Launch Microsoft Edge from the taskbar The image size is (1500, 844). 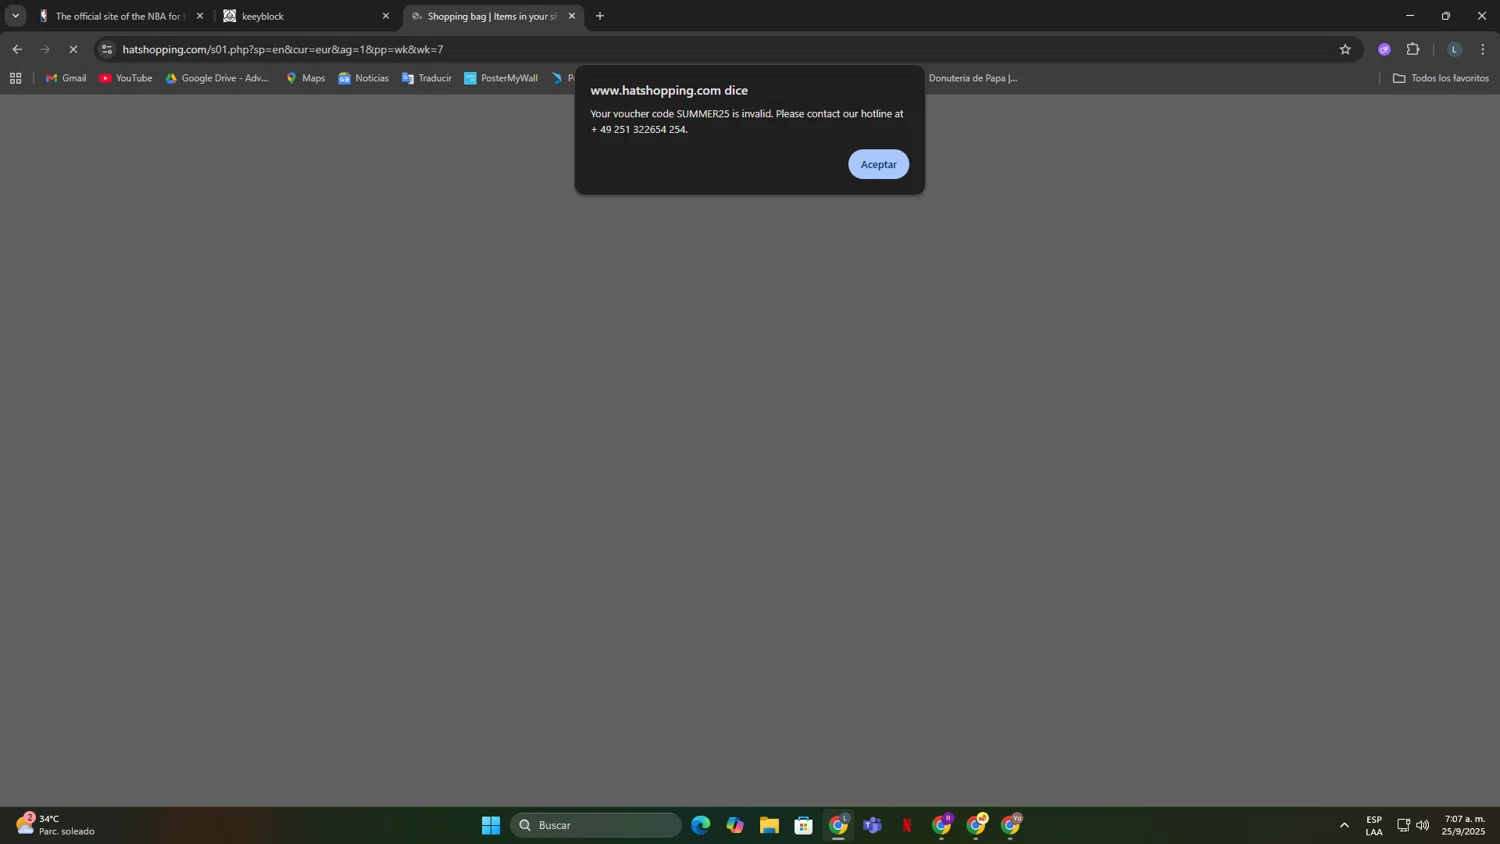click(700, 825)
